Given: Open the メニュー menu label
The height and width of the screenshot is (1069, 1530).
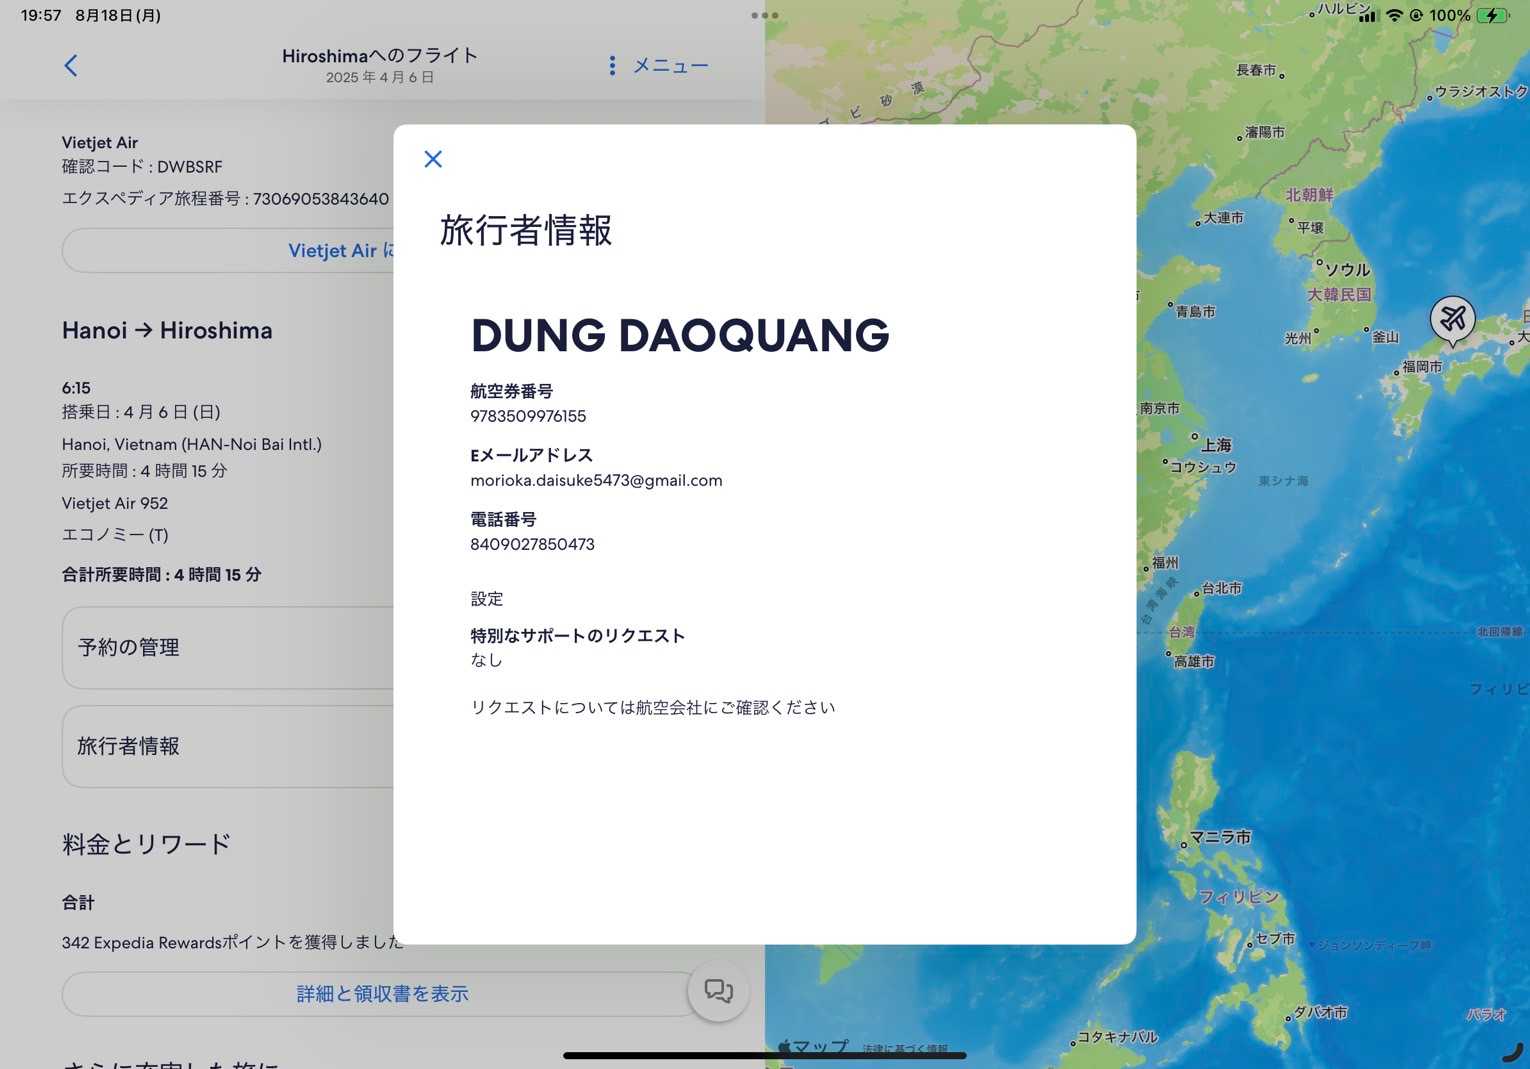Looking at the screenshot, I should (x=670, y=66).
